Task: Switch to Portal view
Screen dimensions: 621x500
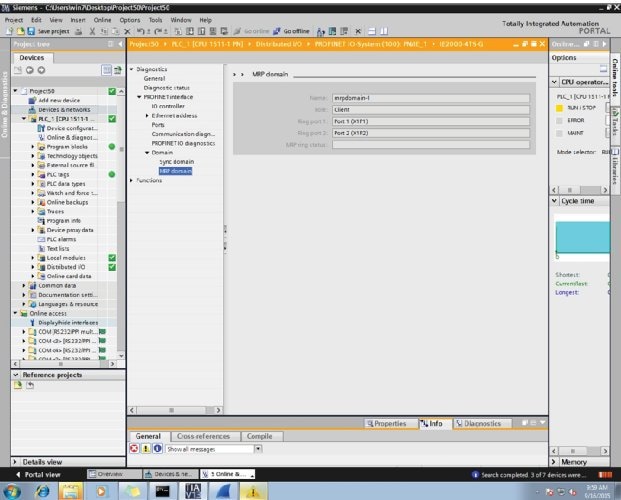Action: pyautogui.click(x=38, y=475)
